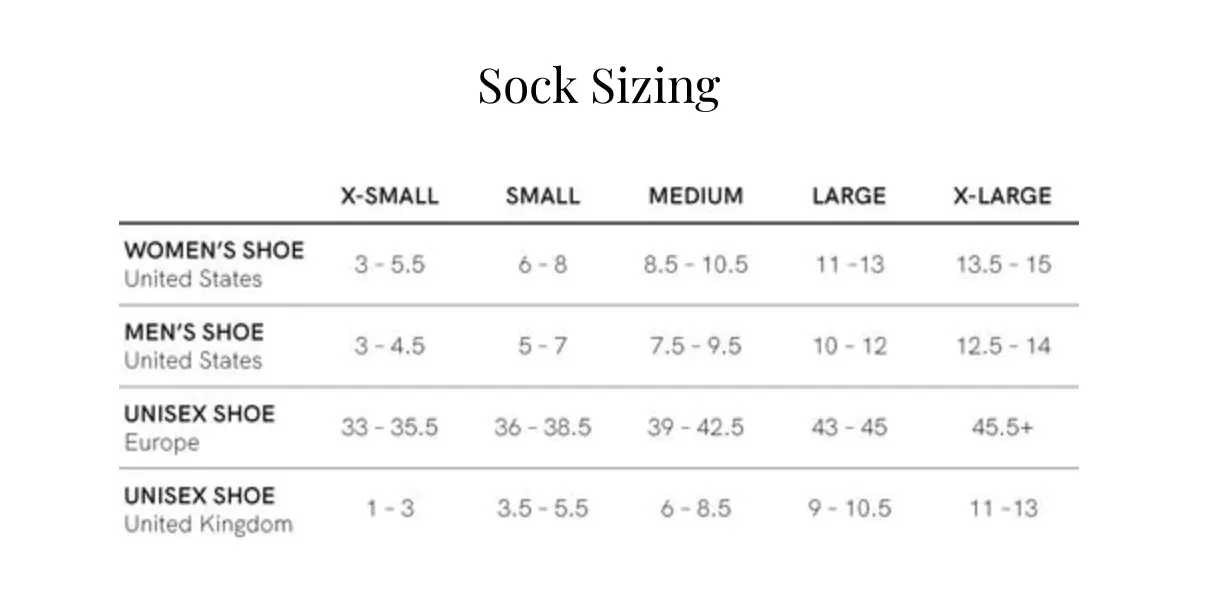Select Europe x-large value 45.5+

tap(1002, 428)
